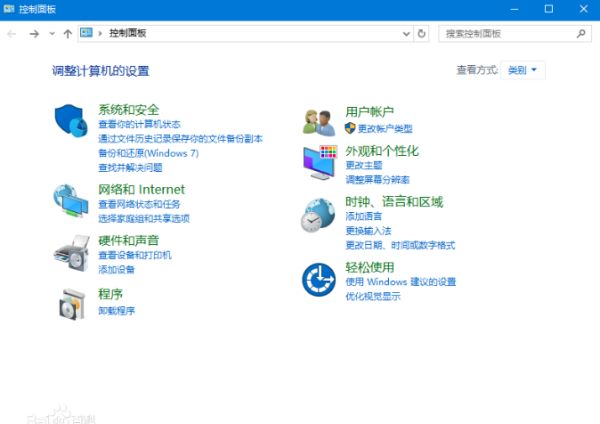Open the User Accounts people icon
600x424 pixels.
[x=319, y=122]
